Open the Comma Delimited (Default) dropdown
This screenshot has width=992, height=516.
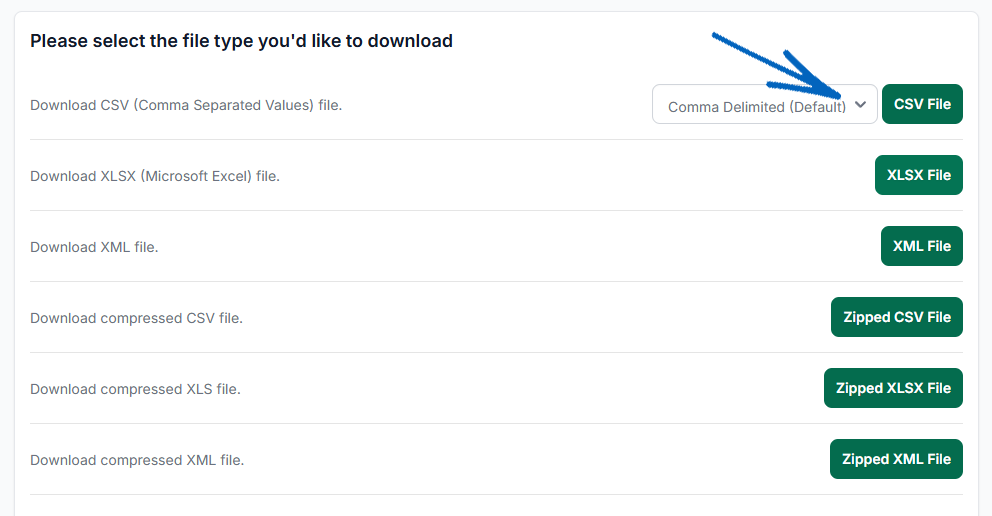point(764,104)
